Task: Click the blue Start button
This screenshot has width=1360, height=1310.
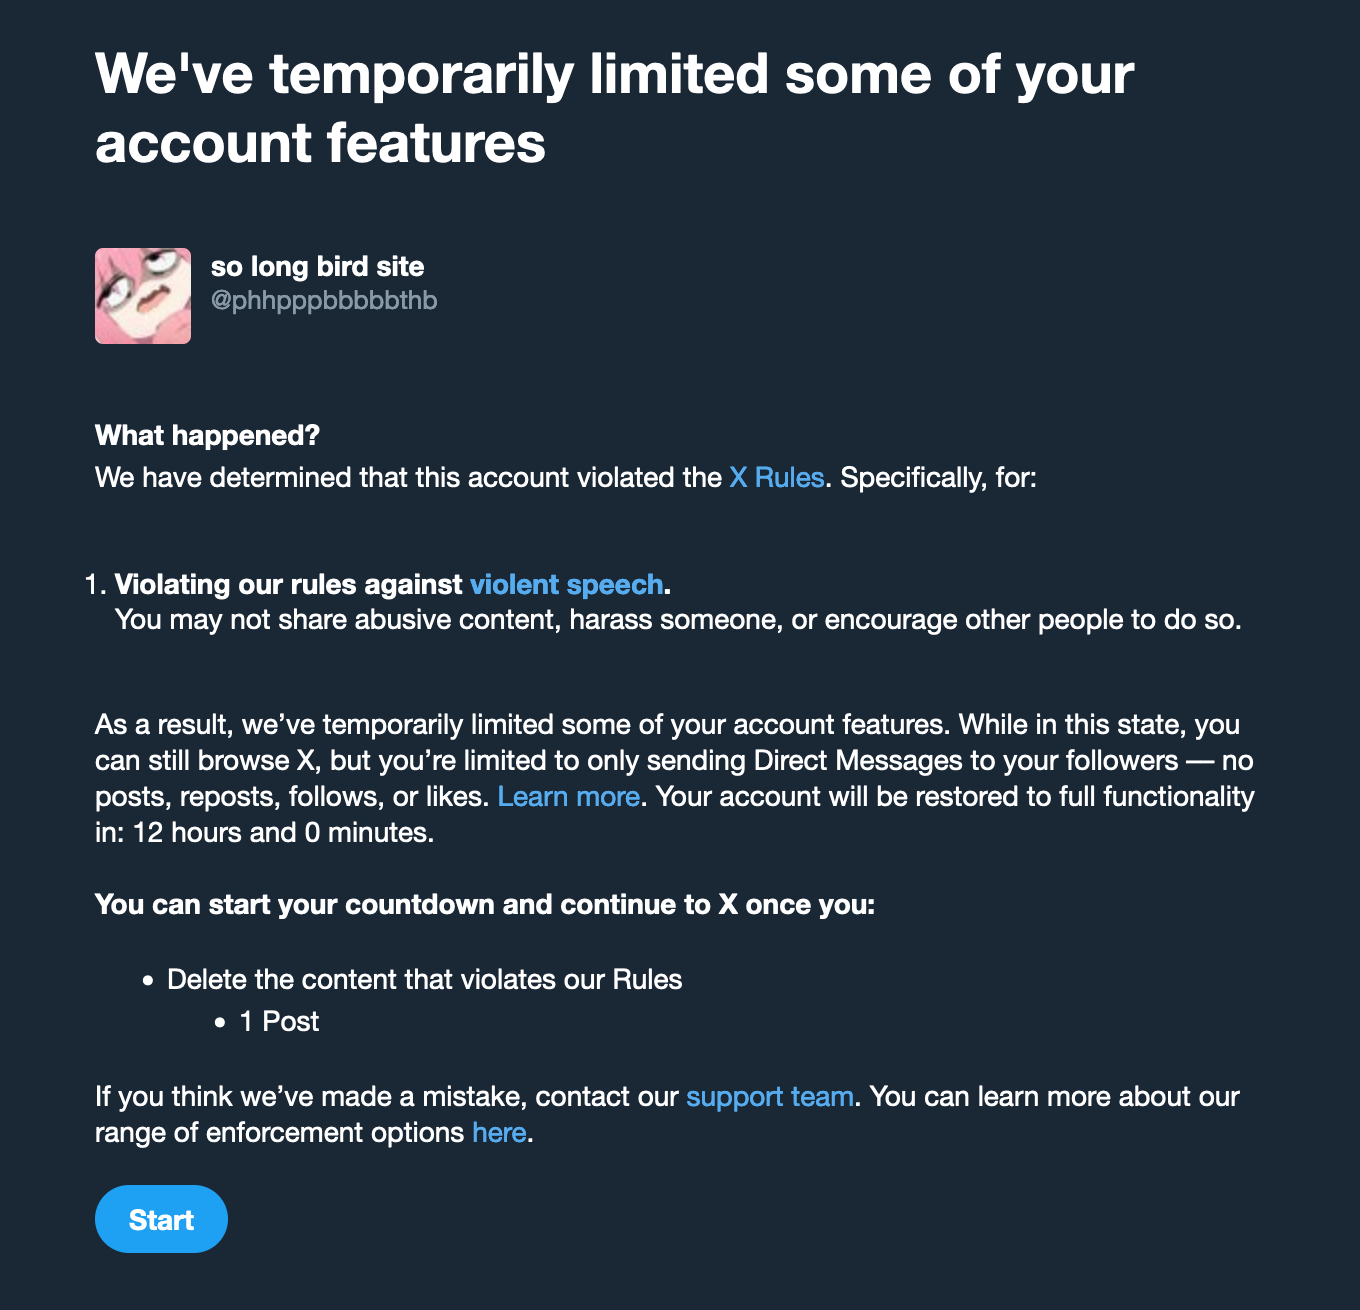Action: coord(161,1219)
